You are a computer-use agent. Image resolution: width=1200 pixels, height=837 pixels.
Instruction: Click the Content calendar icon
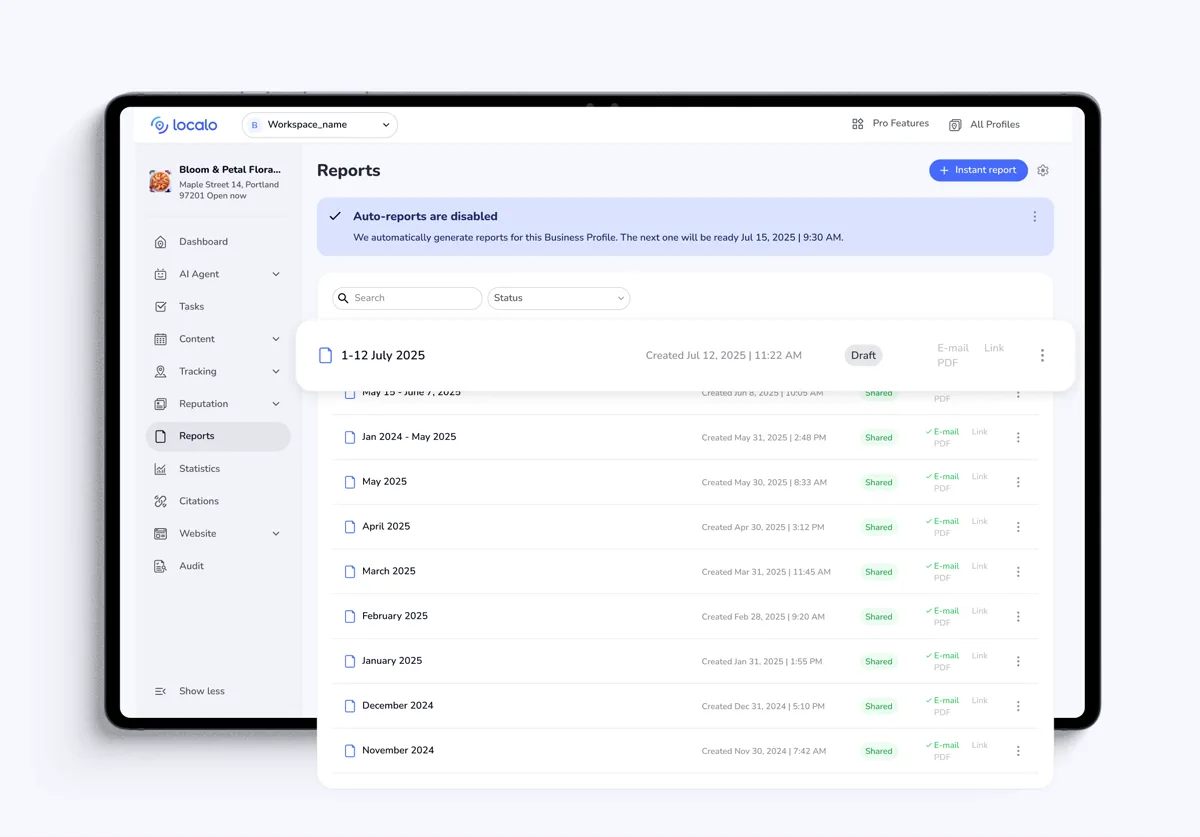[160, 339]
